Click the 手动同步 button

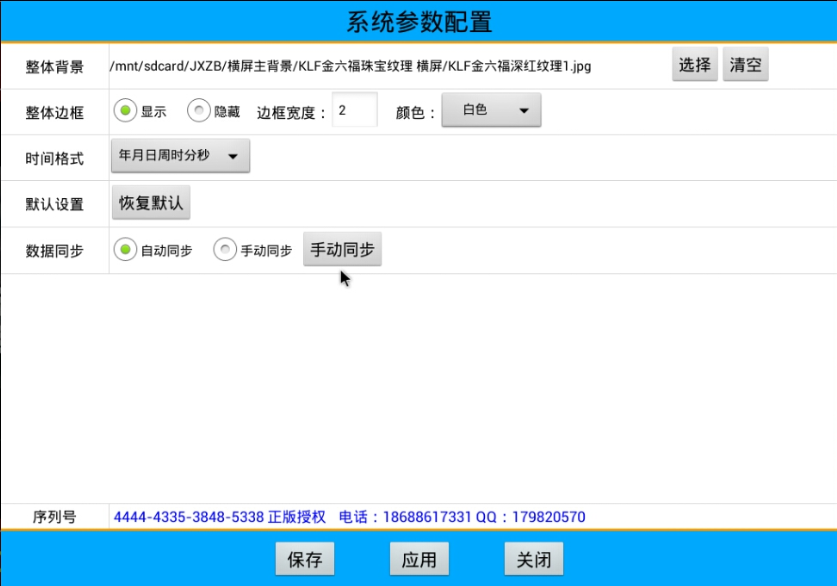tap(342, 249)
